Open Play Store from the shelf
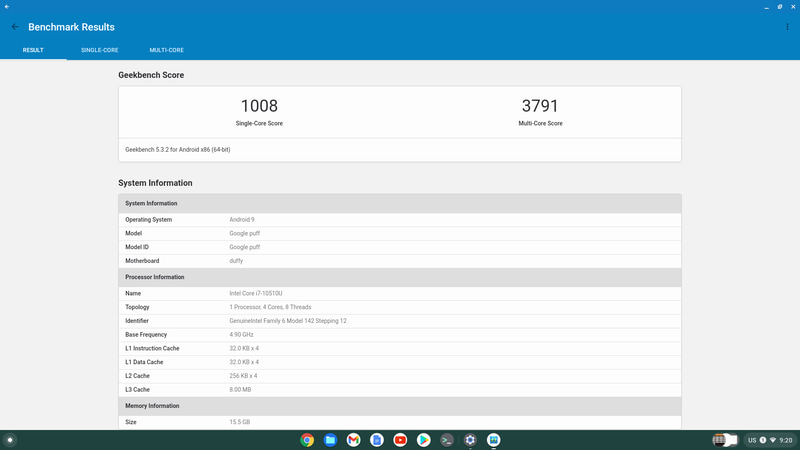Screen dimensions: 800x450 423,440
